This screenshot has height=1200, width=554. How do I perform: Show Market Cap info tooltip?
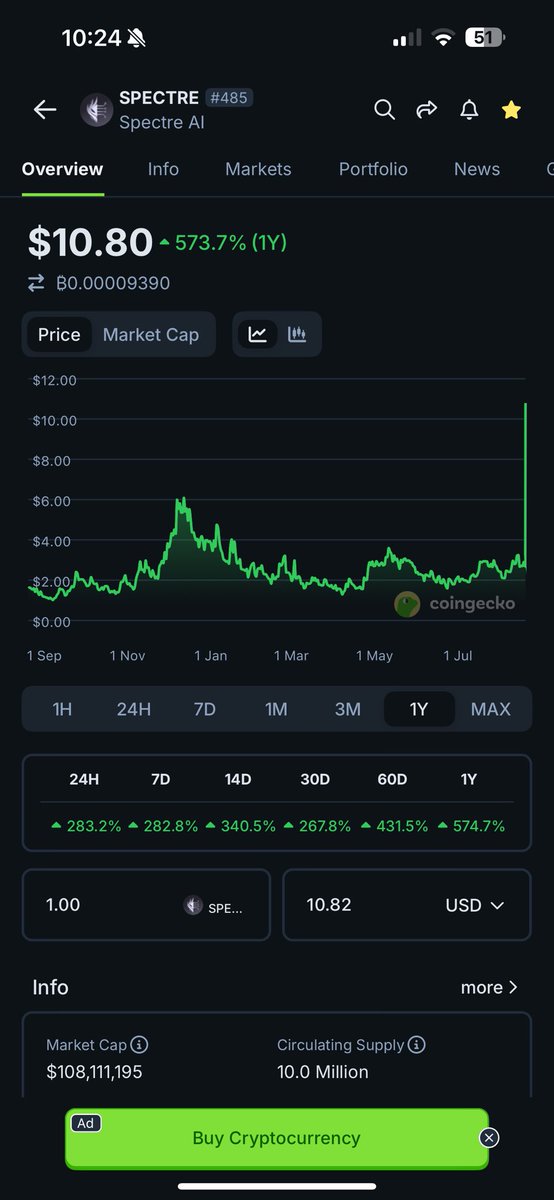(x=140, y=1045)
